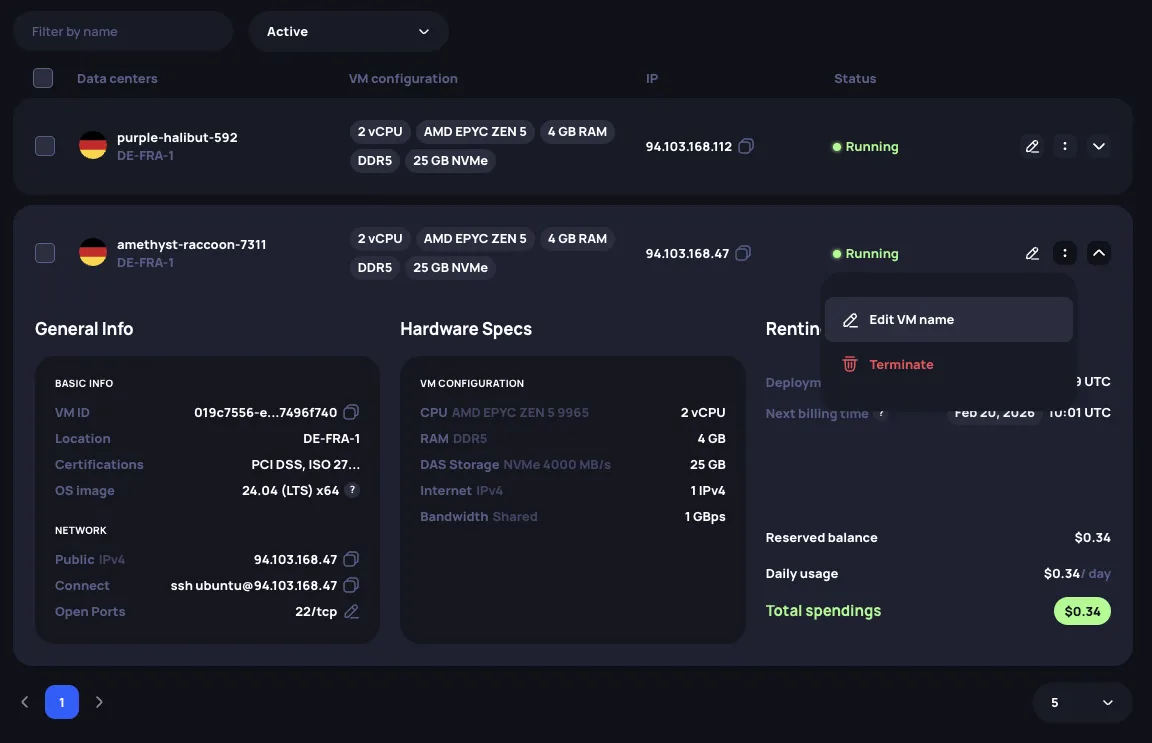
Task: Choose Terminate from the menu
Action: pyautogui.click(x=901, y=364)
